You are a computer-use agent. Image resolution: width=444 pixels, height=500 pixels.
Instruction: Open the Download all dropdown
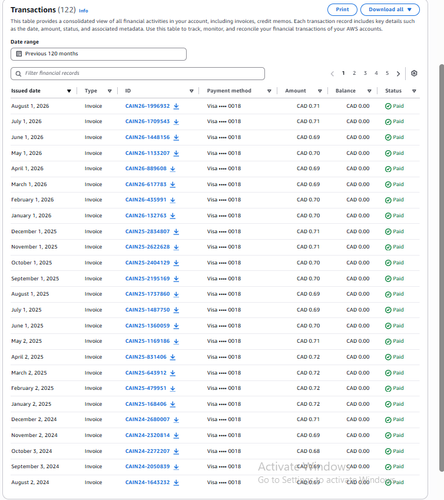coord(390,10)
